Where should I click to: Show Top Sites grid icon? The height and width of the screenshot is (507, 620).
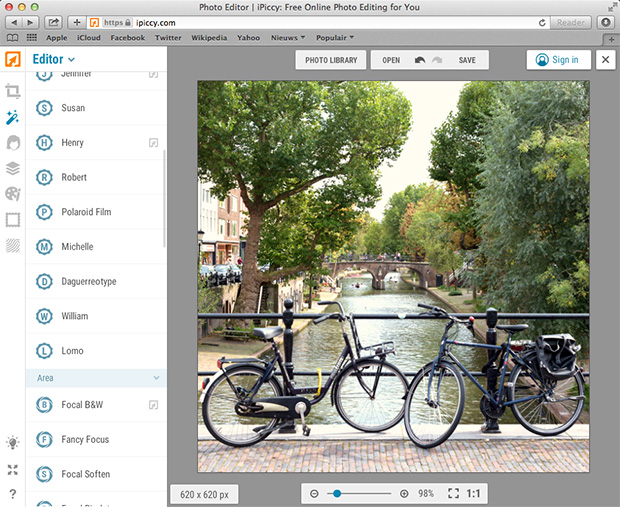[32, 38]
